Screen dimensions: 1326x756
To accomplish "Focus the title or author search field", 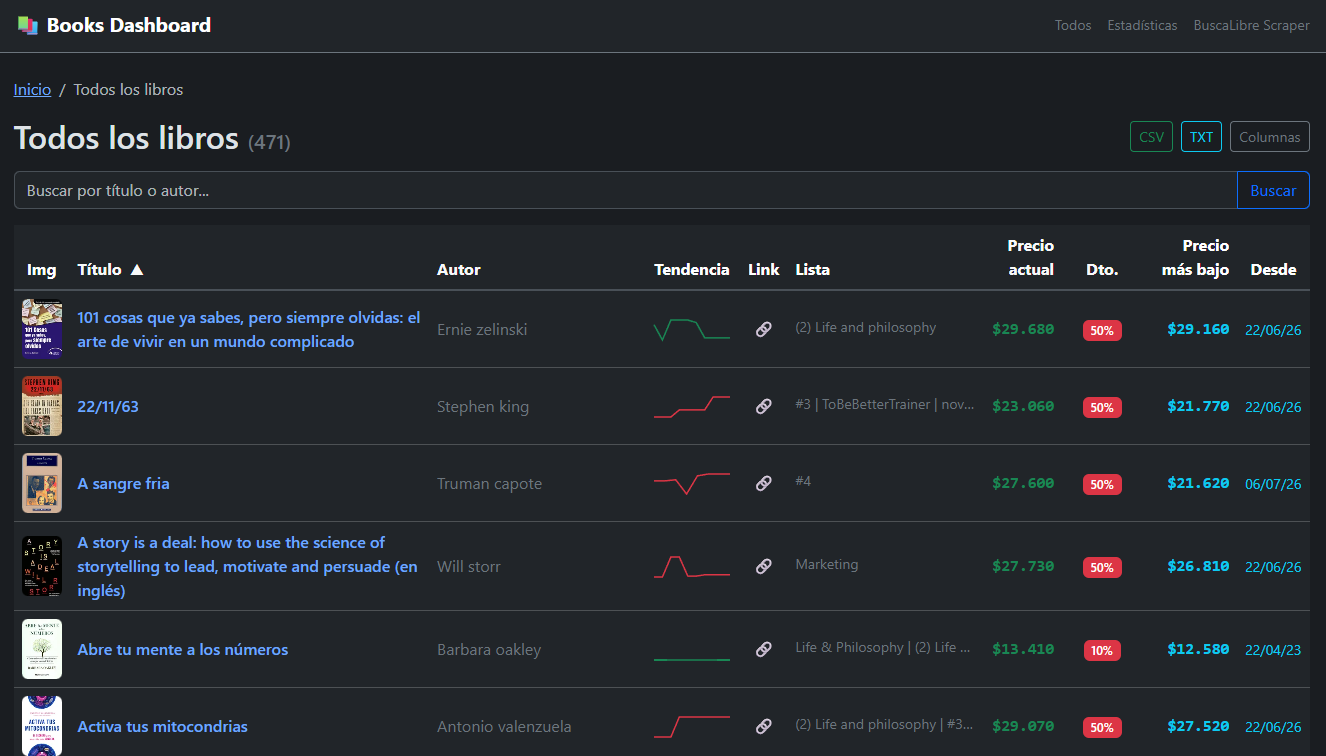I will coord(626,190).
